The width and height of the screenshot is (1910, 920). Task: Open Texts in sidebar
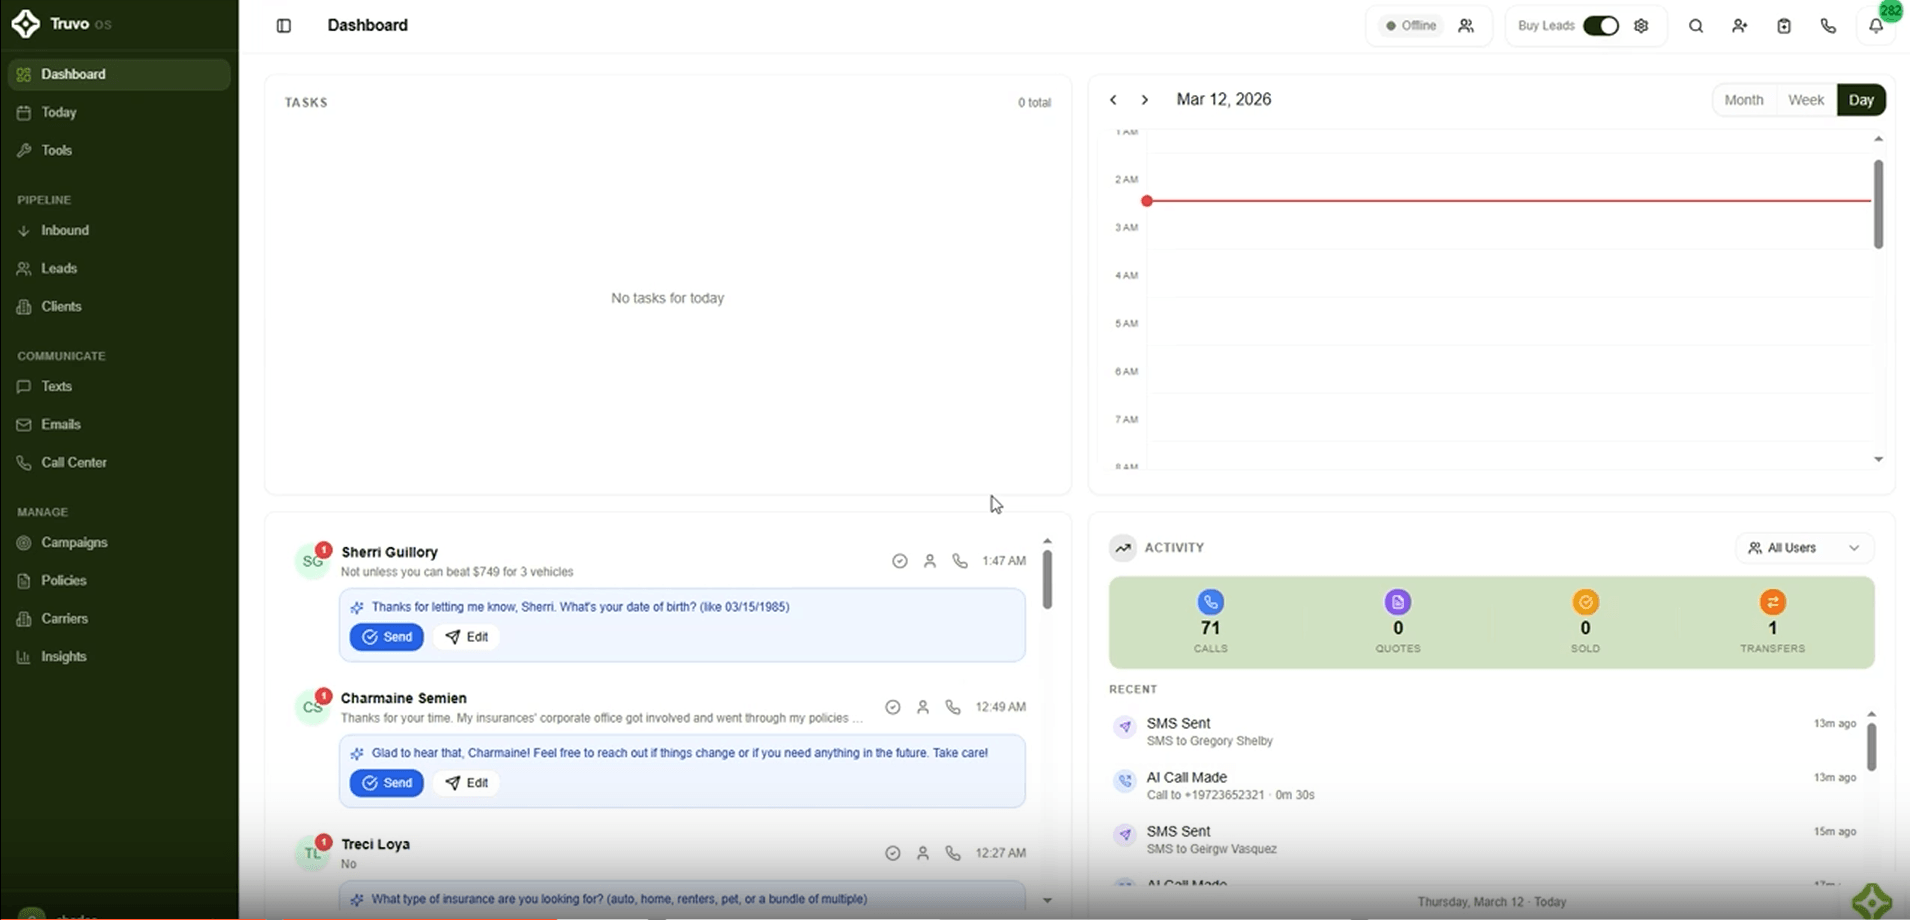click(x=119, y=386)
